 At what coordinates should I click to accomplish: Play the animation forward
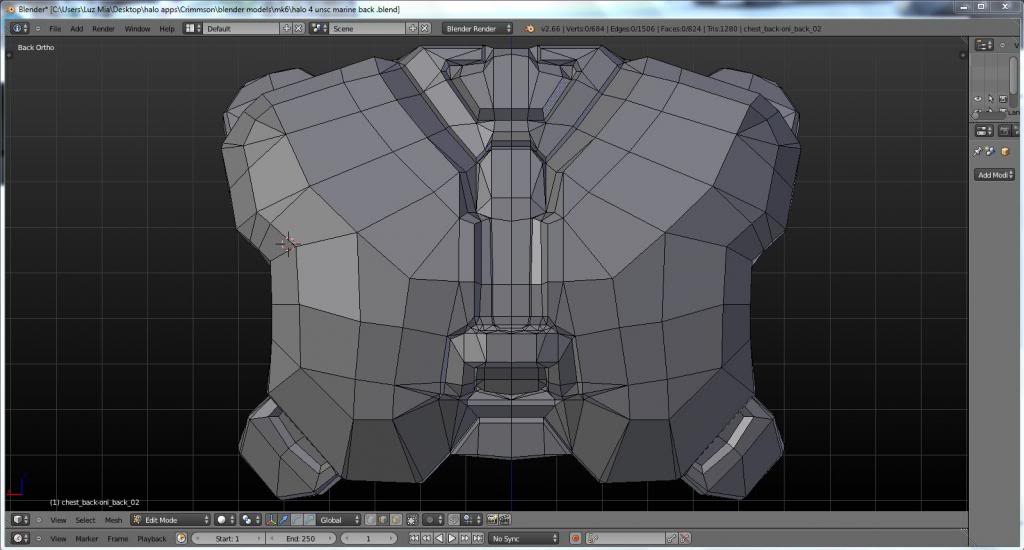452,538
